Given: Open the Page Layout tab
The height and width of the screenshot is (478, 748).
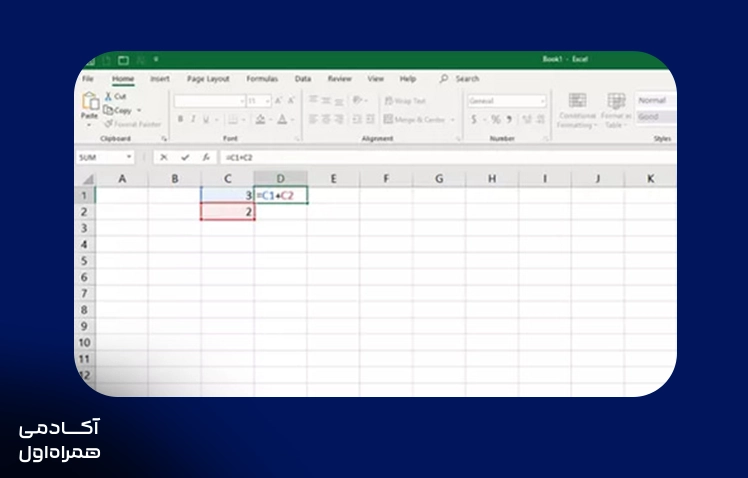Looking at the screenshot, I should coord(208,79).
